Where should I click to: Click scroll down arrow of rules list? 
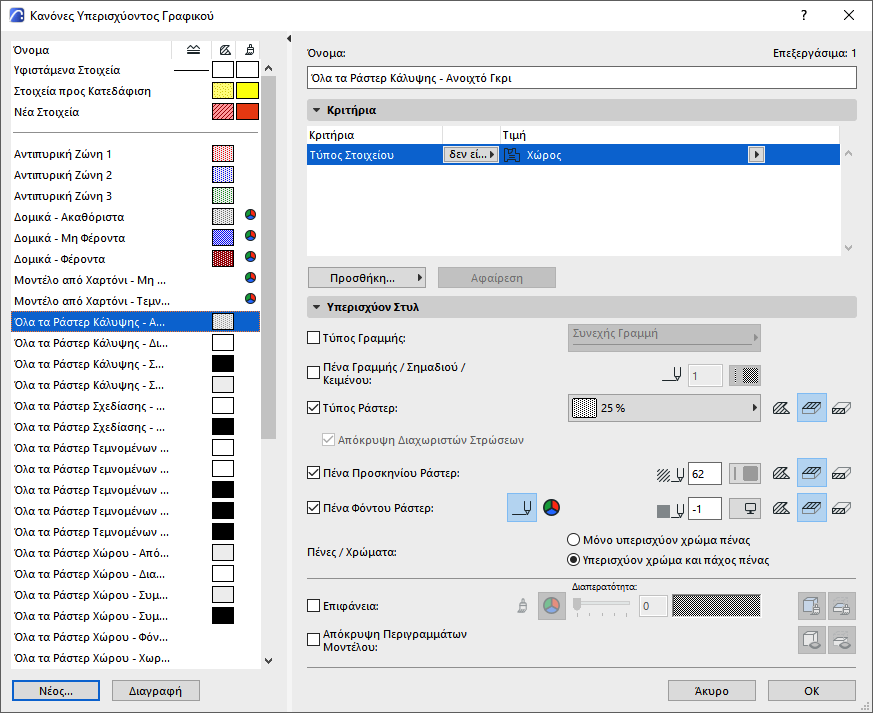click(268, 661)
